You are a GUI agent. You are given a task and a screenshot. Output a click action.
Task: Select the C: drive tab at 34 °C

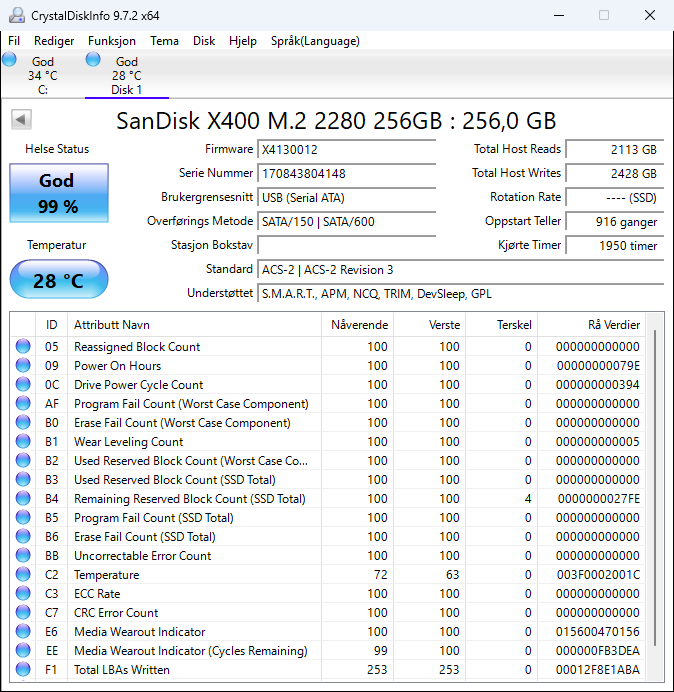point(42,75)
